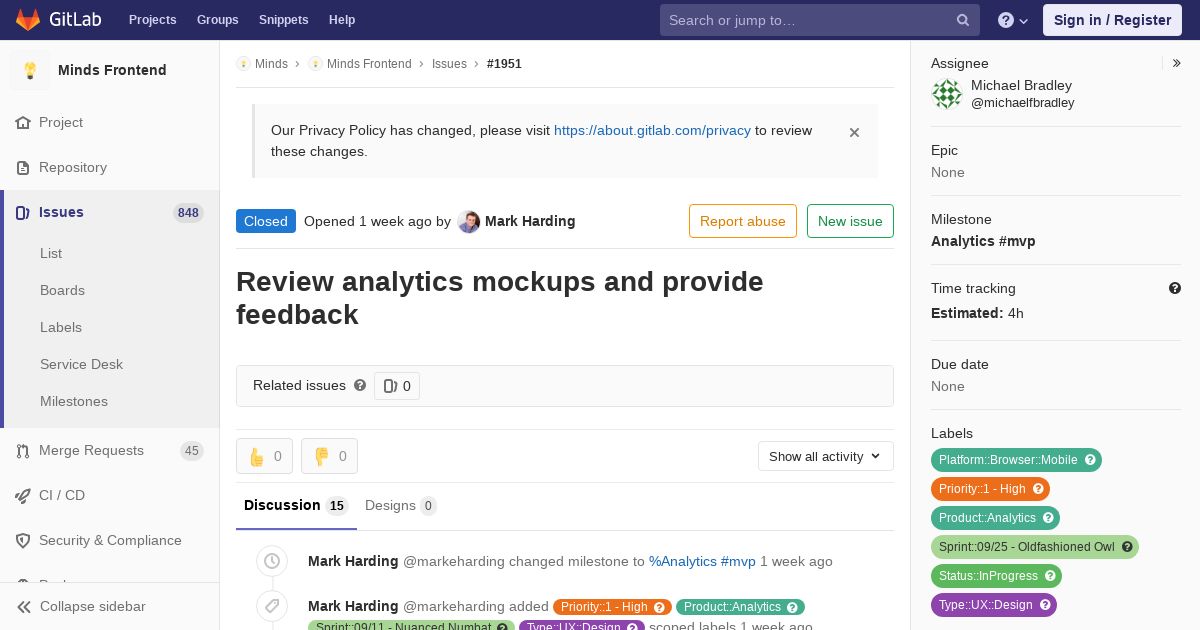Click the New issue button
Viewport: 1200px width, 630px height.
850,221
